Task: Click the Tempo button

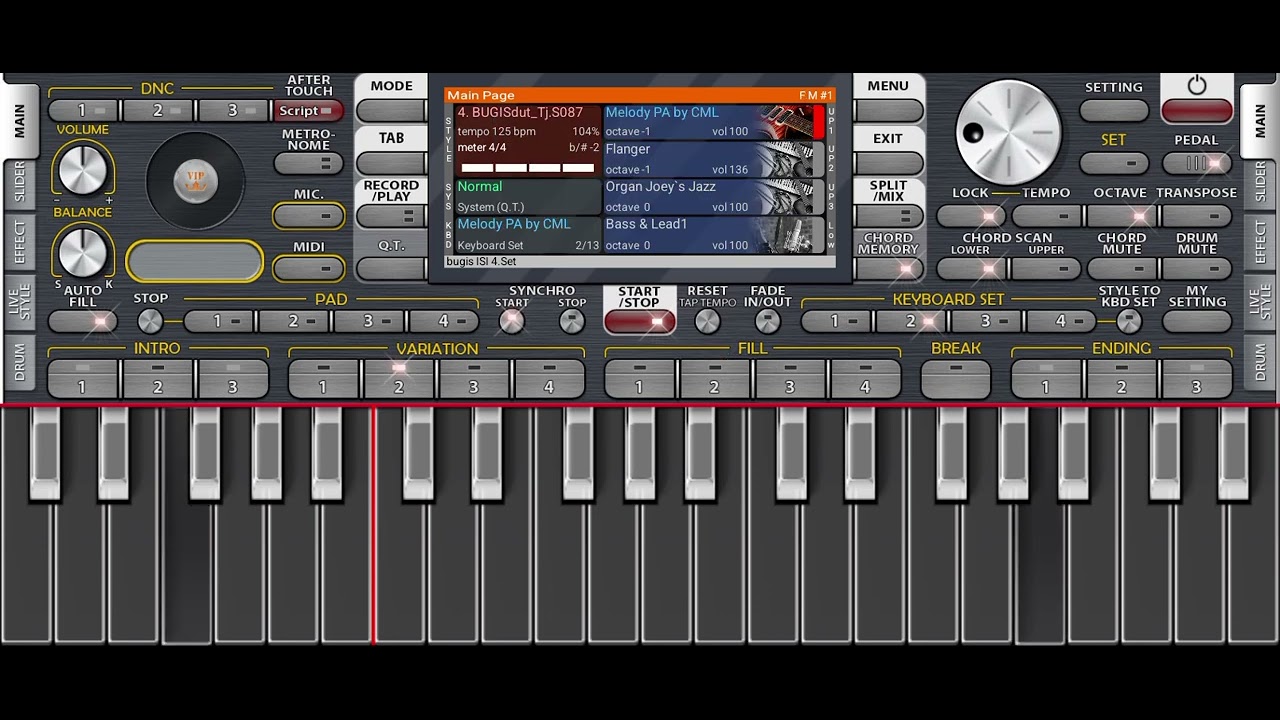Action: (1046, 215)
